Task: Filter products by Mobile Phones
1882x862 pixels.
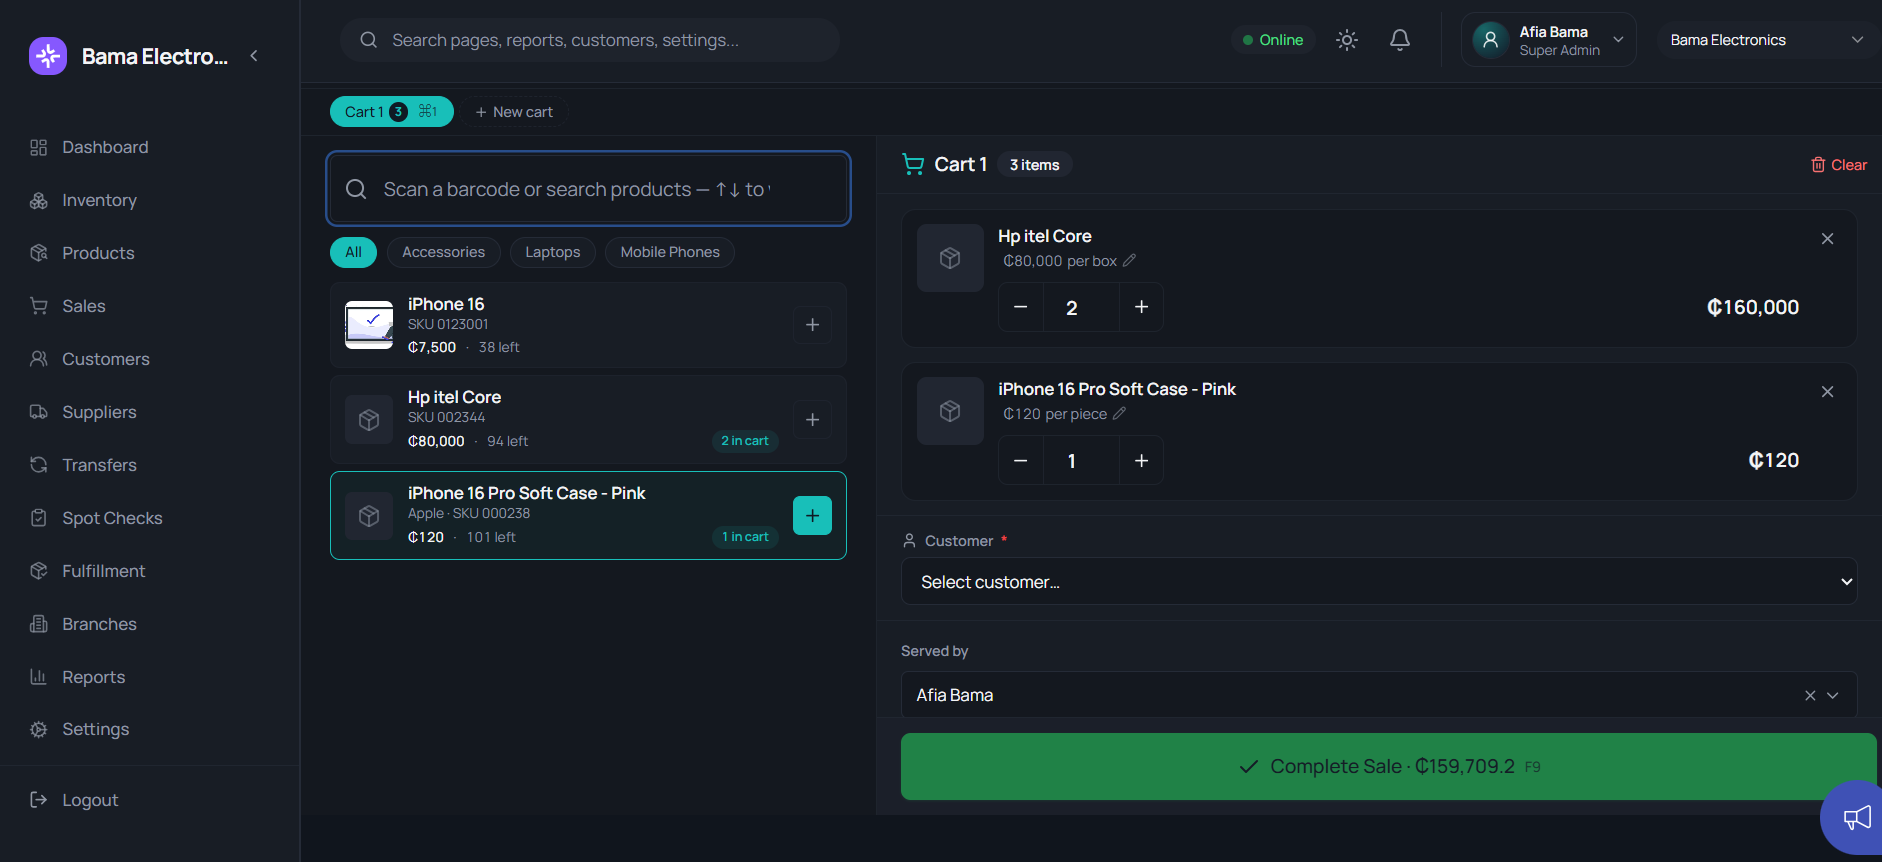Action: click(x=670, y=252)
